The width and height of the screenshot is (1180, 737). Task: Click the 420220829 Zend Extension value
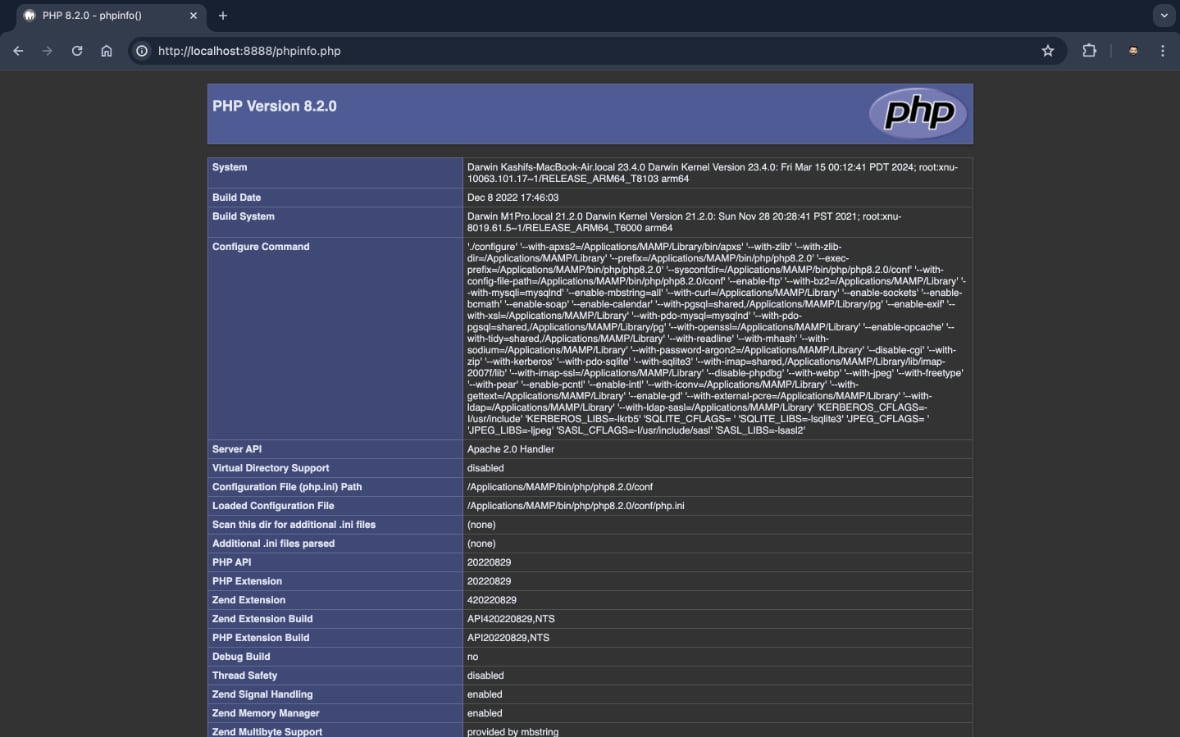tap(491, 599)
